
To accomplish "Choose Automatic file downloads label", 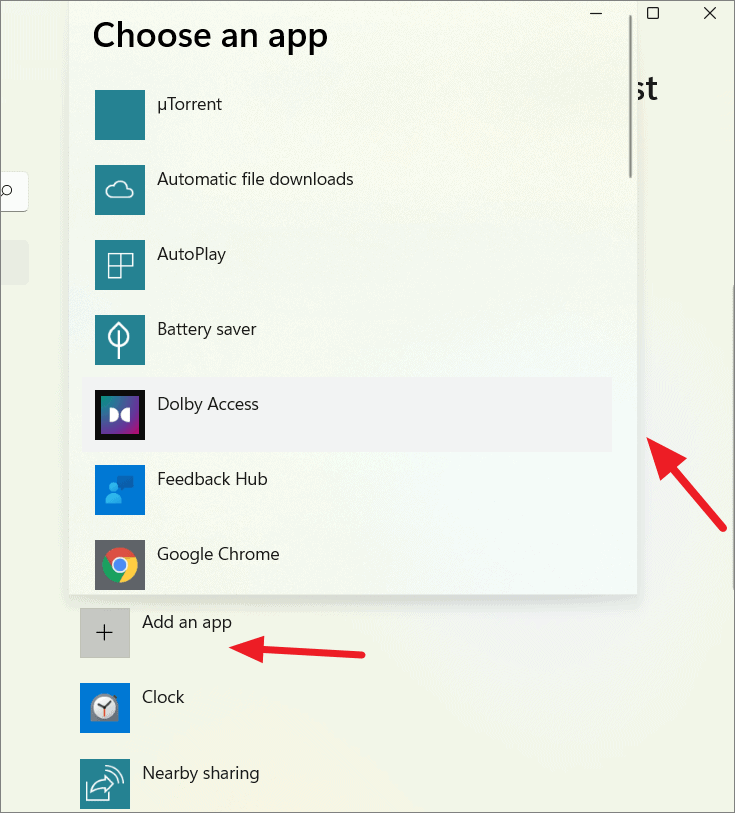I will [x=255, y=179].
